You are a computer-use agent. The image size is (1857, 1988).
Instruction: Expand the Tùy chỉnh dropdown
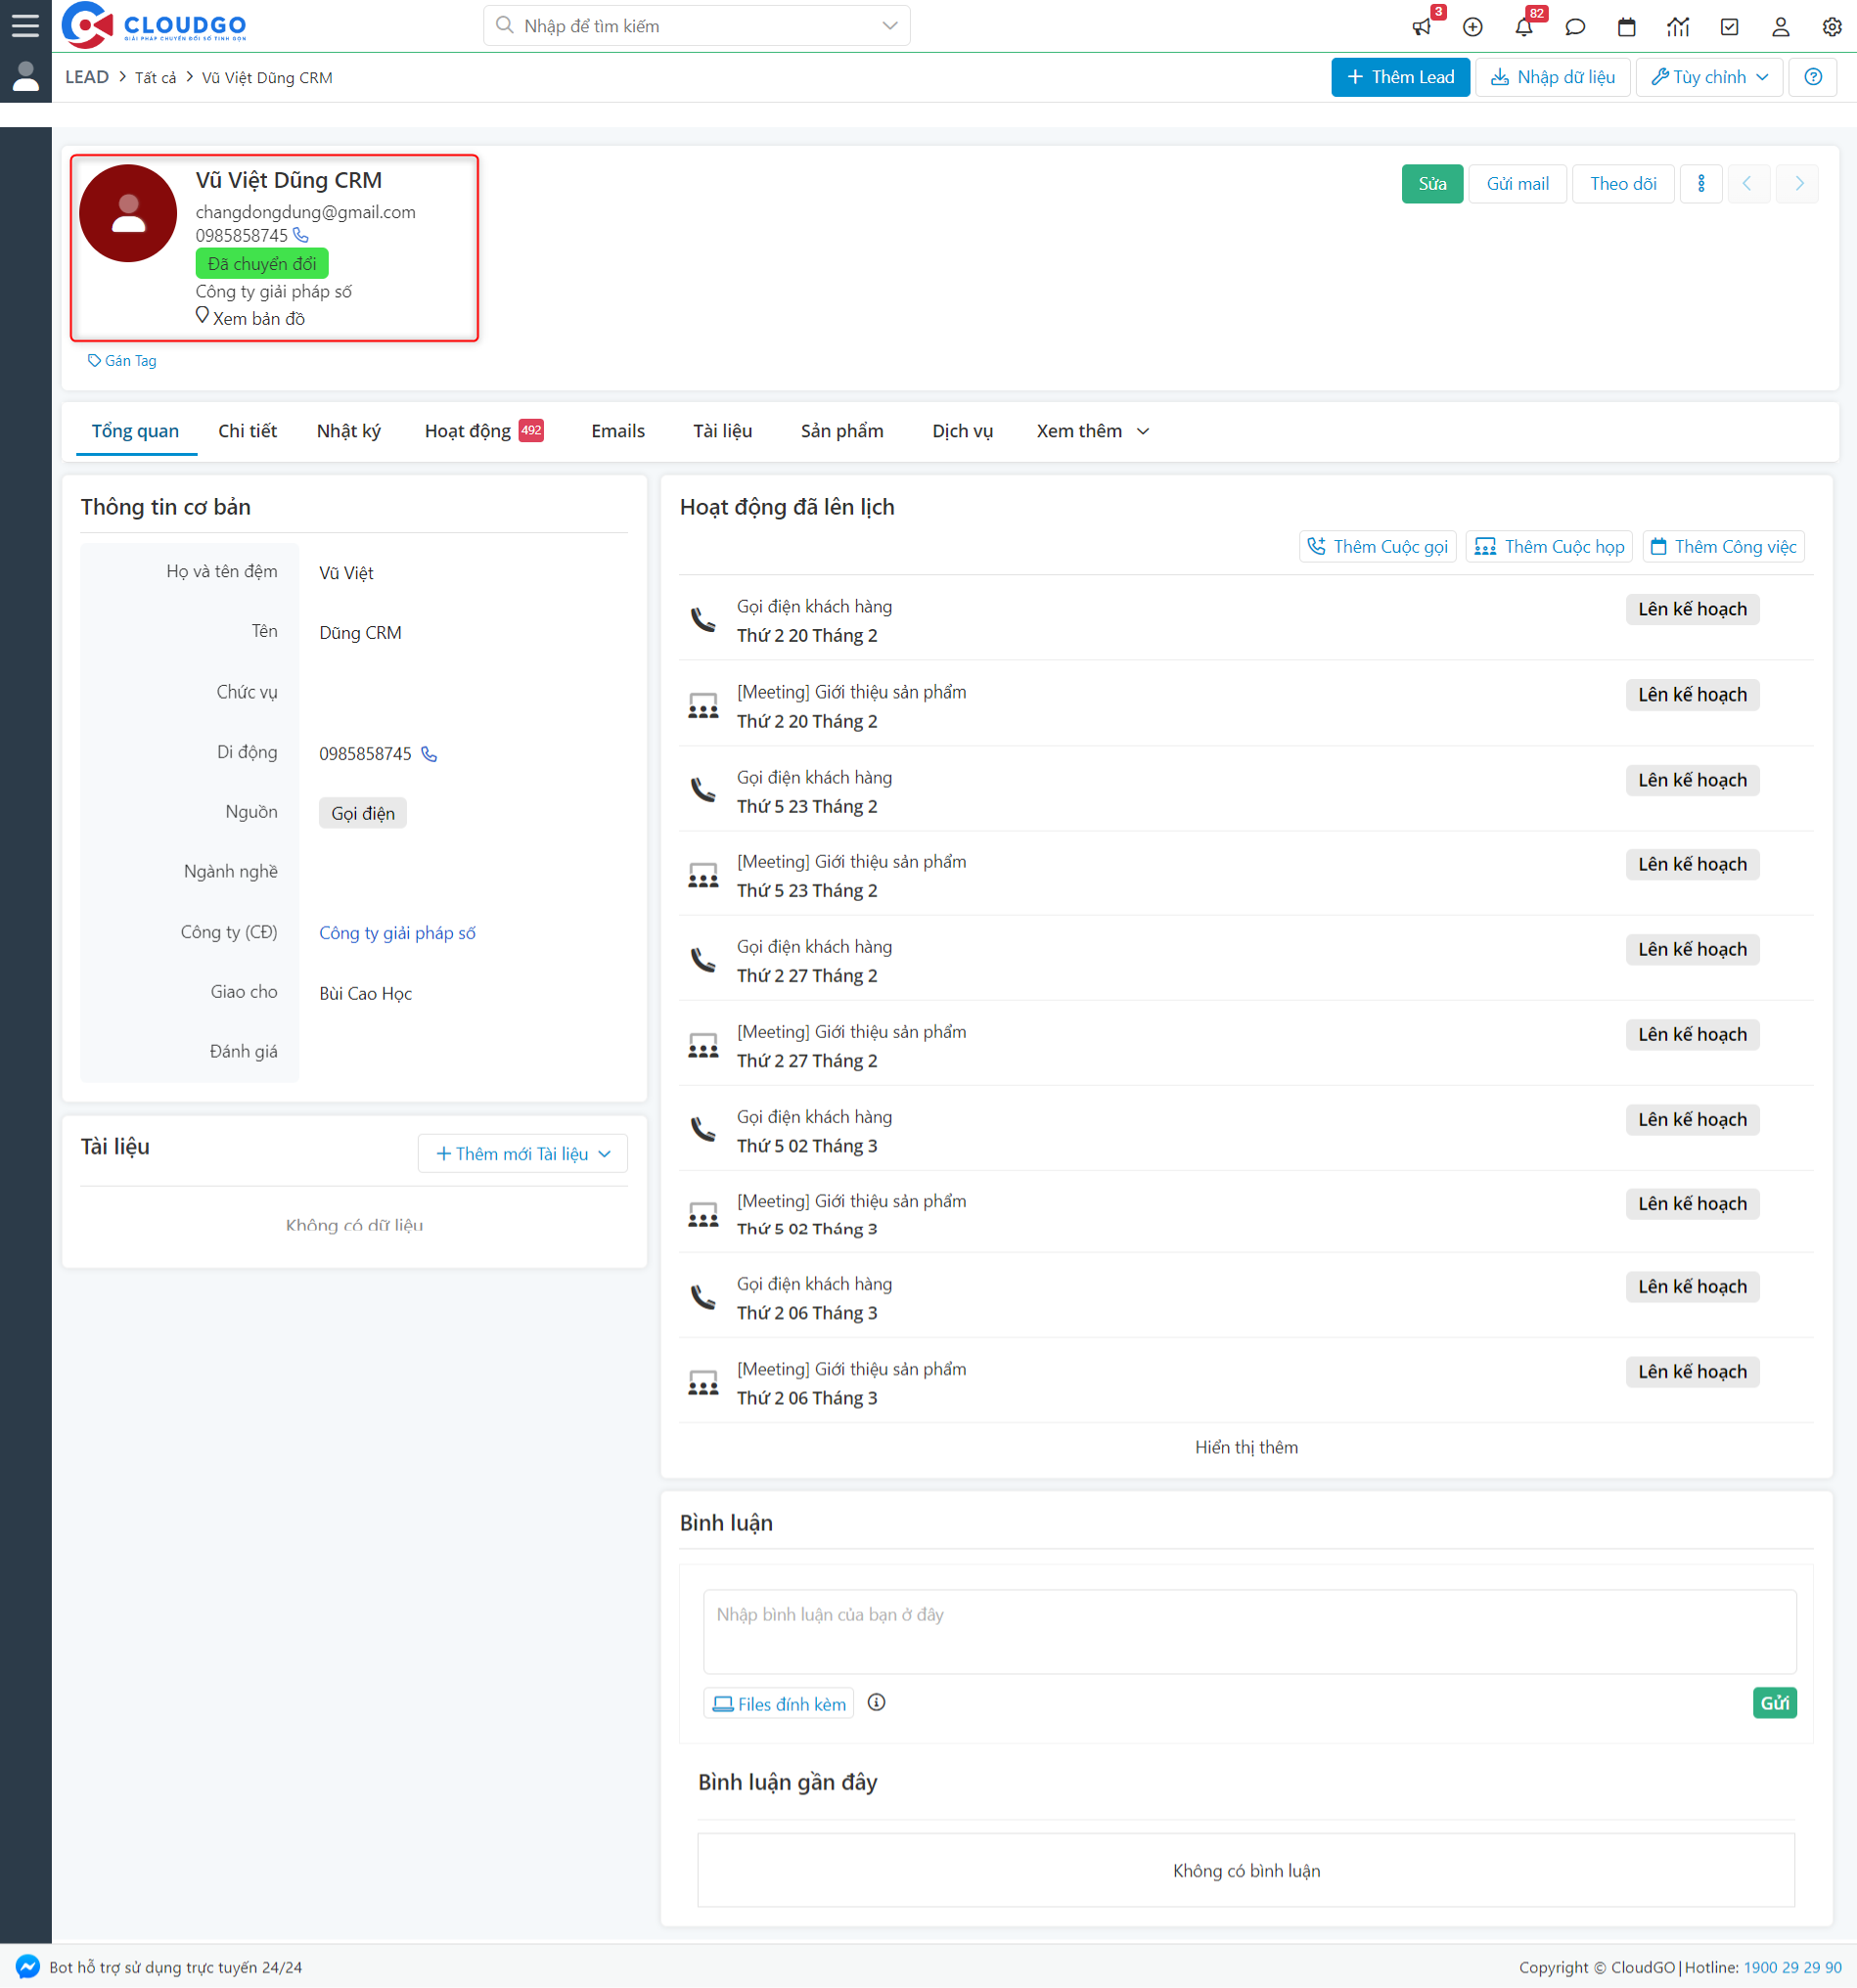(x=1708, y=77)
